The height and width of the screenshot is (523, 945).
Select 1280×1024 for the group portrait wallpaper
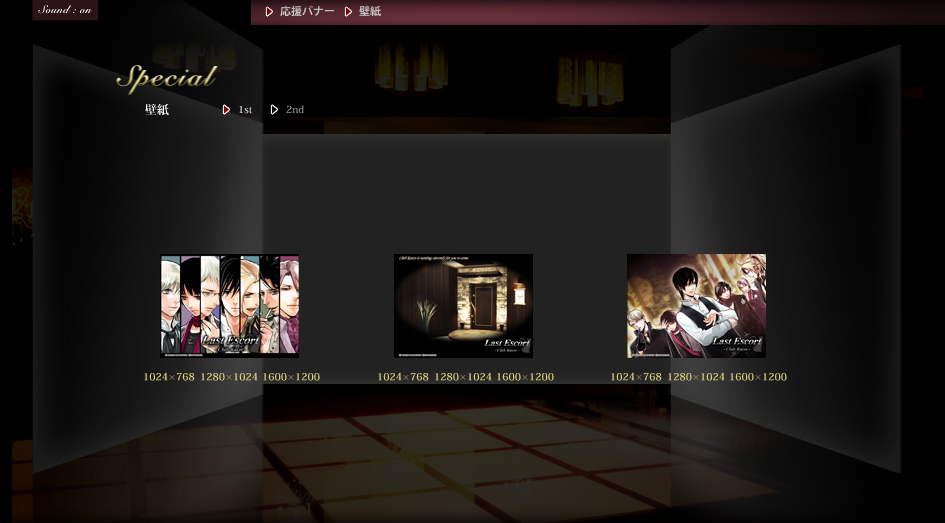coord(696,377)
